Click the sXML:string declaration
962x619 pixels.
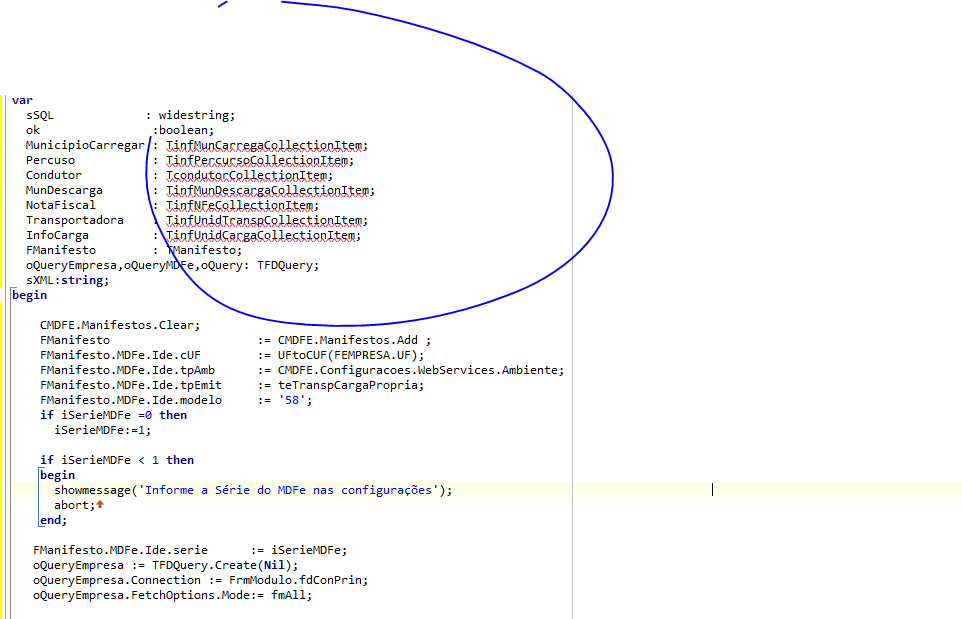coord(67,280)
